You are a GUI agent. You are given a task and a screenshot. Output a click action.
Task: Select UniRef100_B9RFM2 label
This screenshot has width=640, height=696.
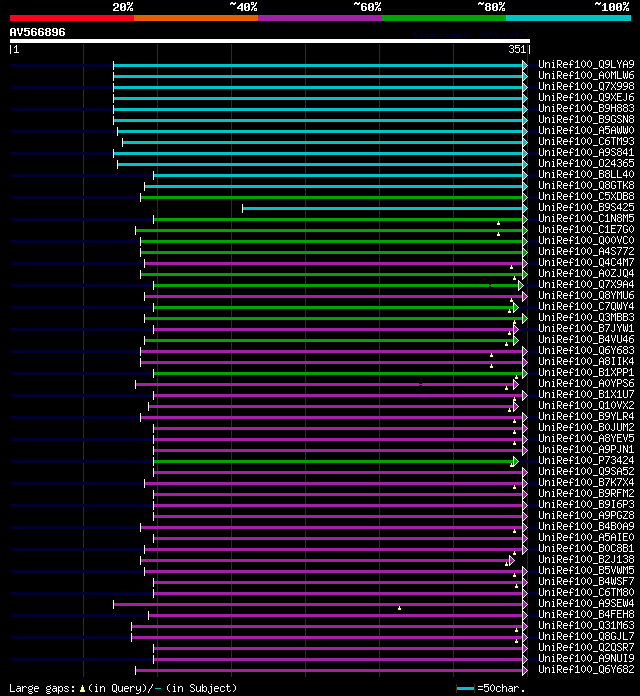click(586, 493)
